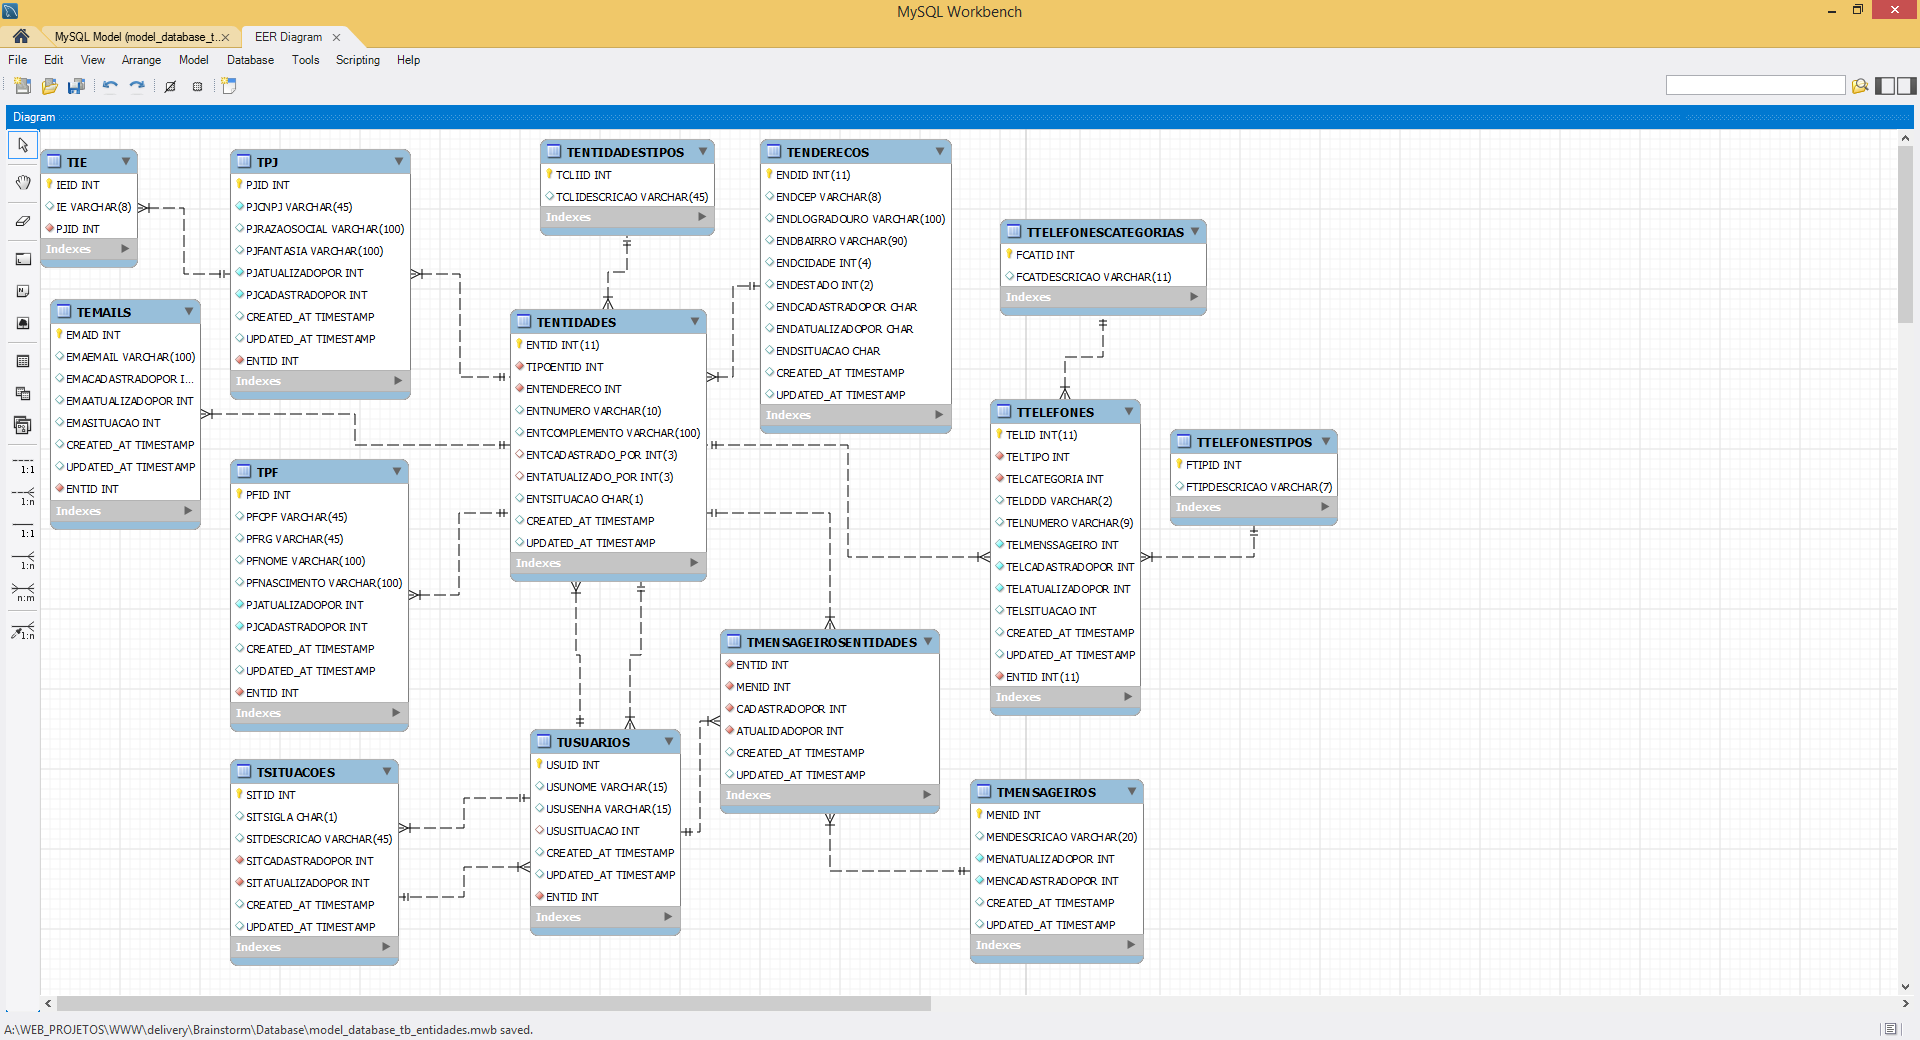This screenshot has width=1920, height=1040.
Task: Click the horizontal scrollbar at the bottom
Action: pyautogui.click(x=494, y=1003)
